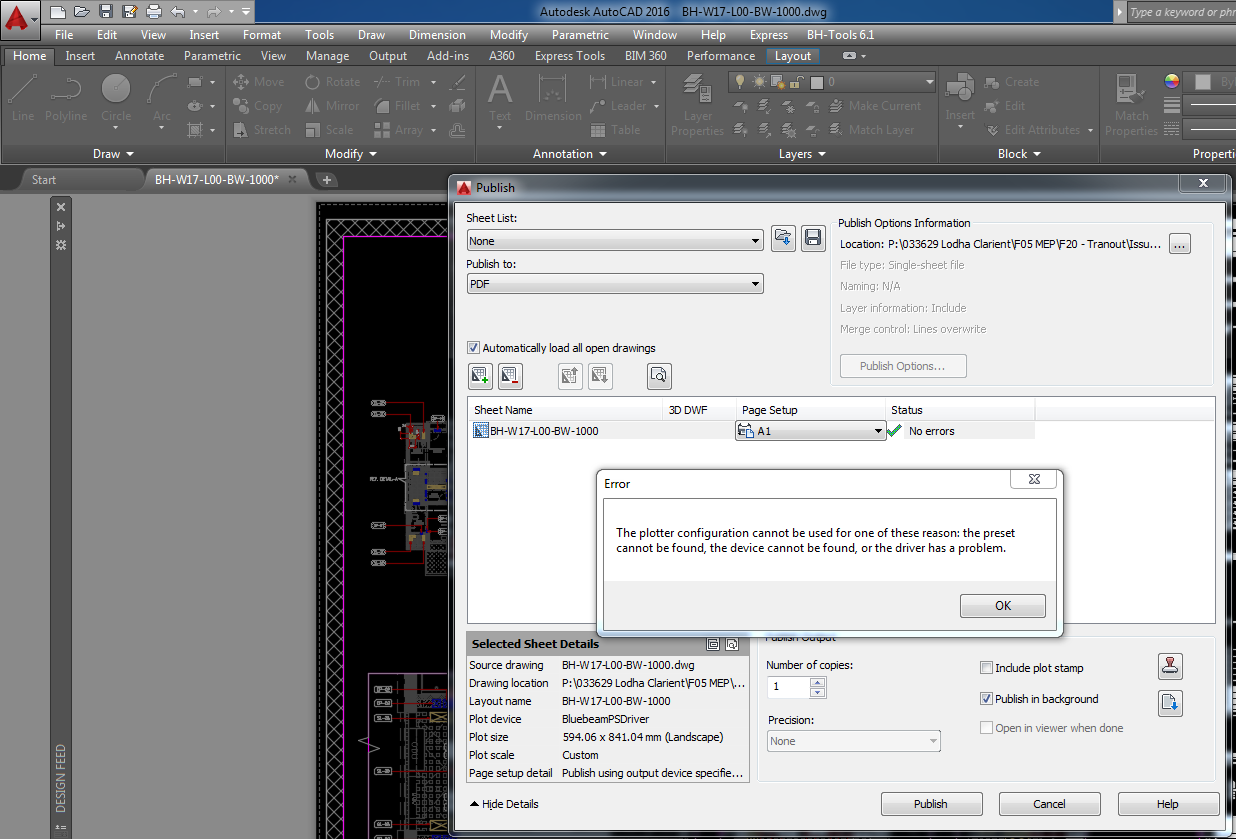The width and height of the screenshot is (1236, 839).
Task: Open the Load Sheet List folder icon
Action: [784, 237]
